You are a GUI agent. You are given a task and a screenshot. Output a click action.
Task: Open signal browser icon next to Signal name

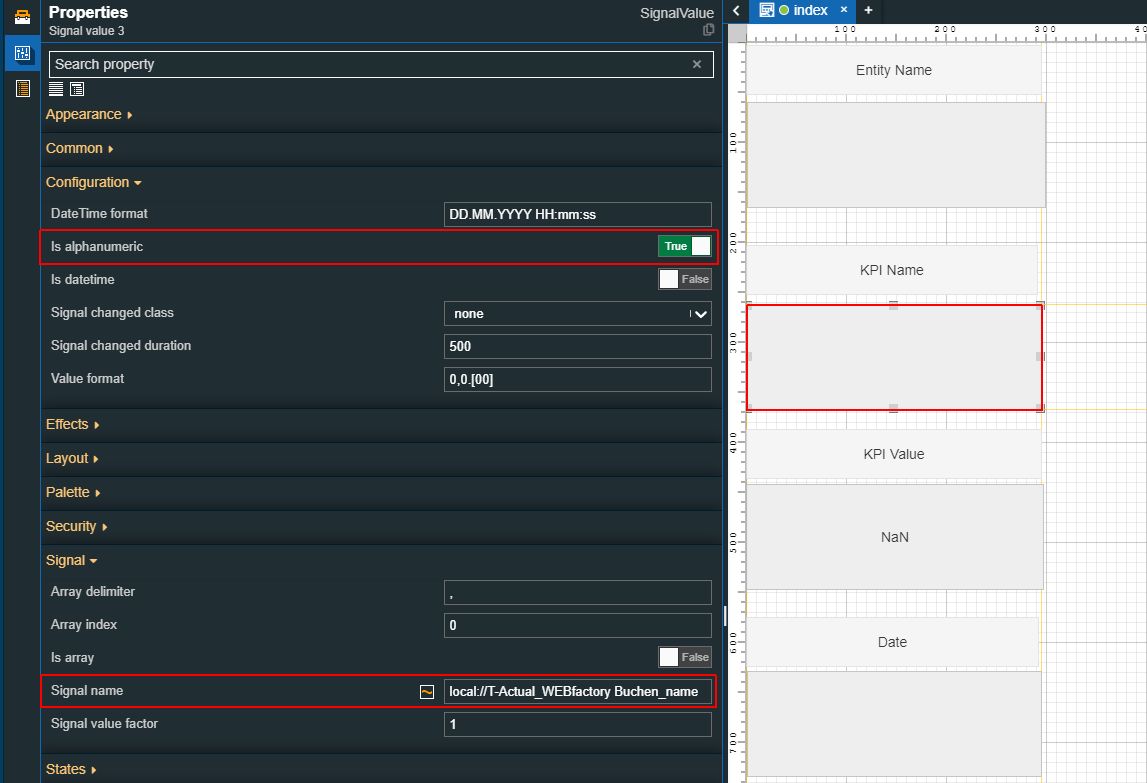point(427,692)
